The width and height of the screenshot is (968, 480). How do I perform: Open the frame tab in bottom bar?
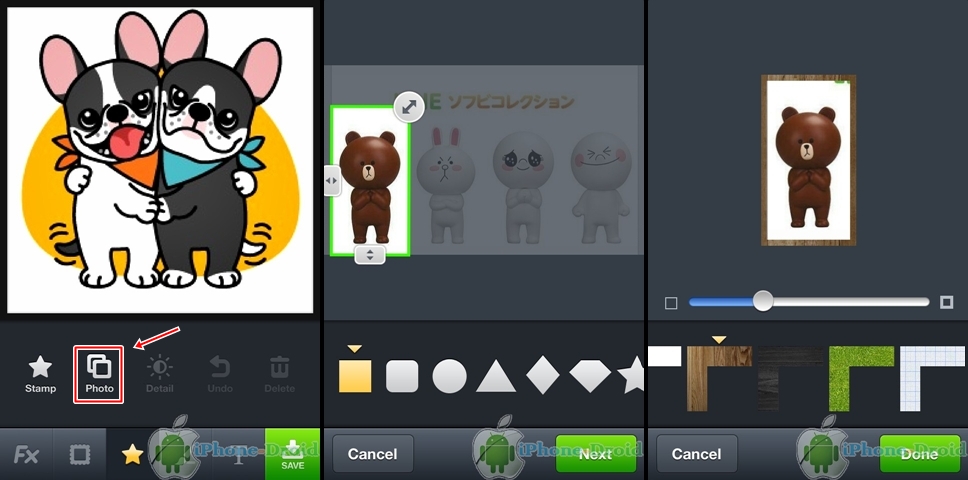point(80,455)
